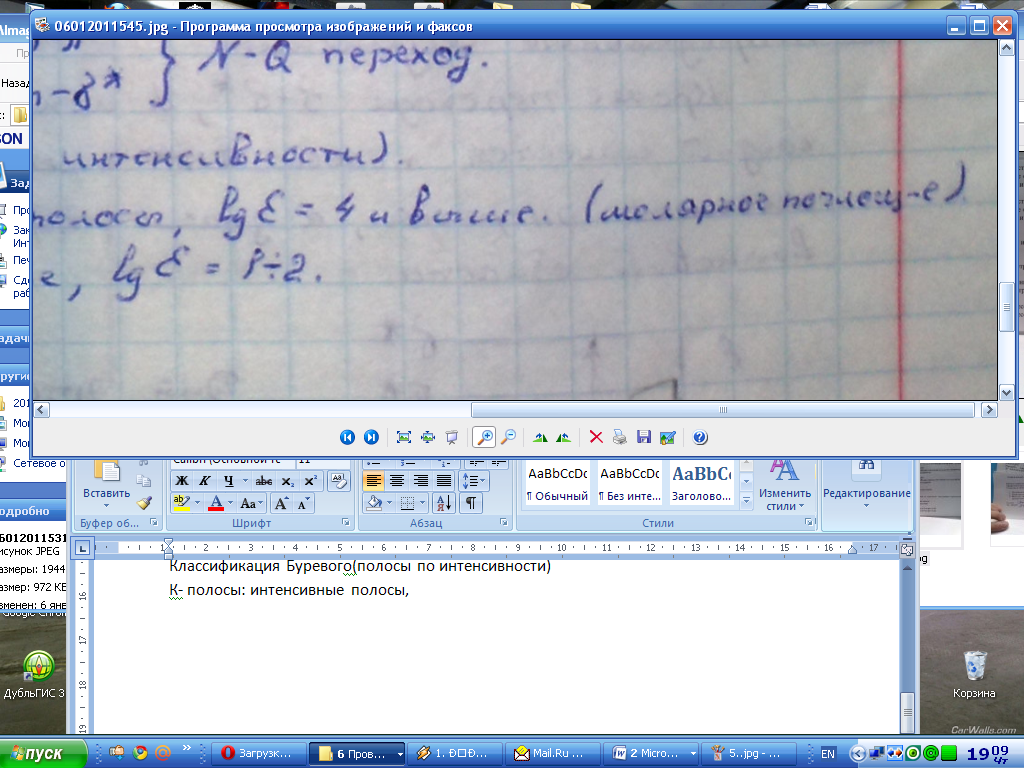The height and width of the screenshot is (768, 1024).
Task: Open Recycle Bin (Корзина) on desktop
Action: click(974, 675)
